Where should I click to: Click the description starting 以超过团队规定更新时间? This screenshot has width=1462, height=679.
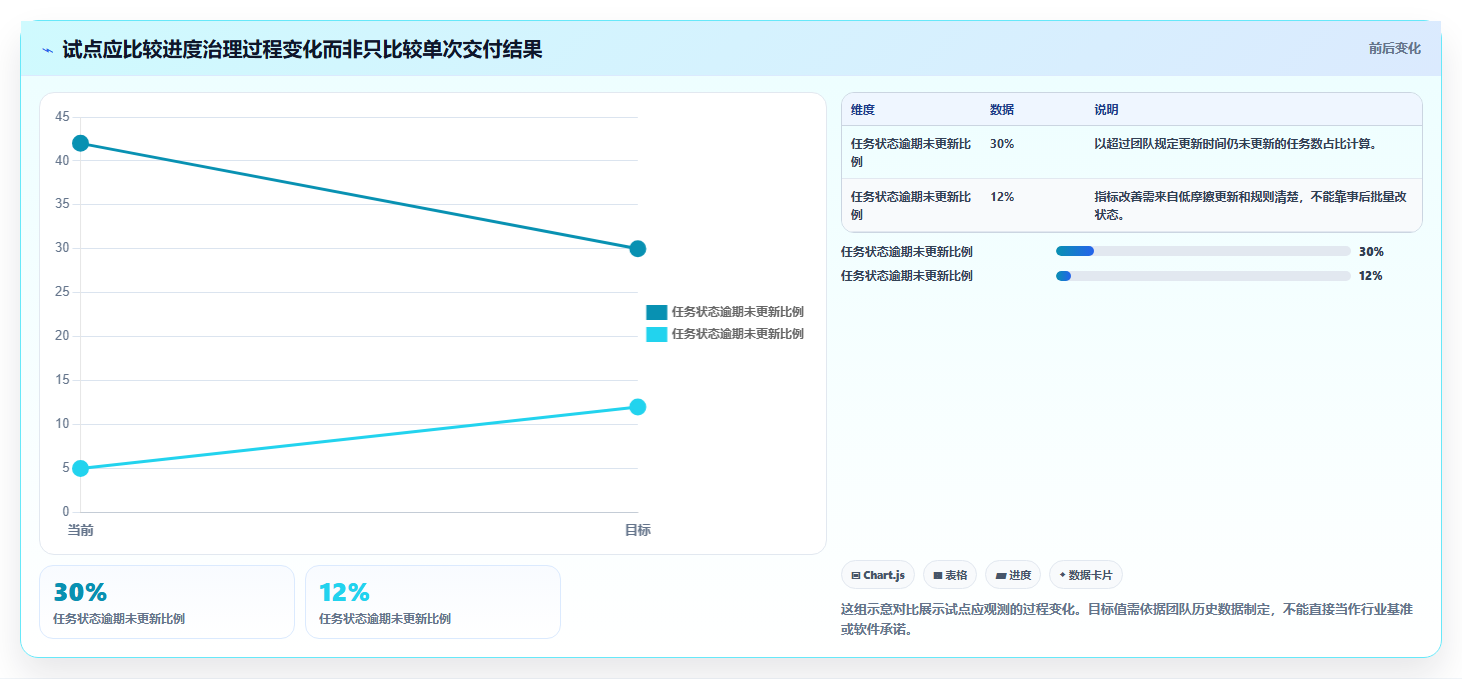click(x=1236, y=144)
